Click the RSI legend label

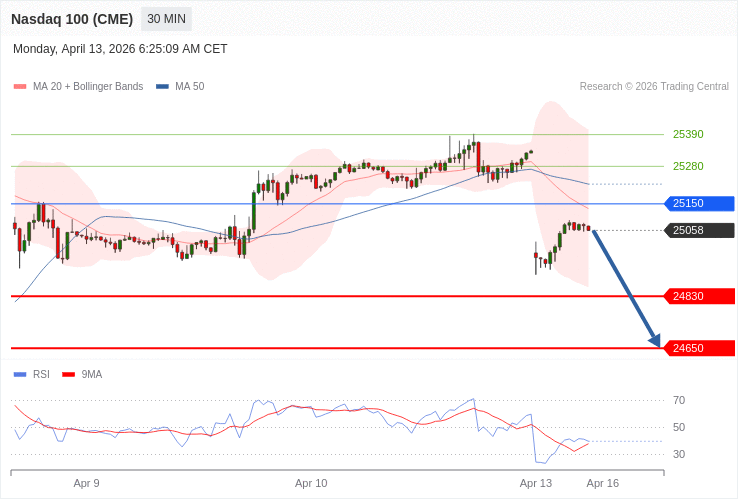(x=41, y=374)
